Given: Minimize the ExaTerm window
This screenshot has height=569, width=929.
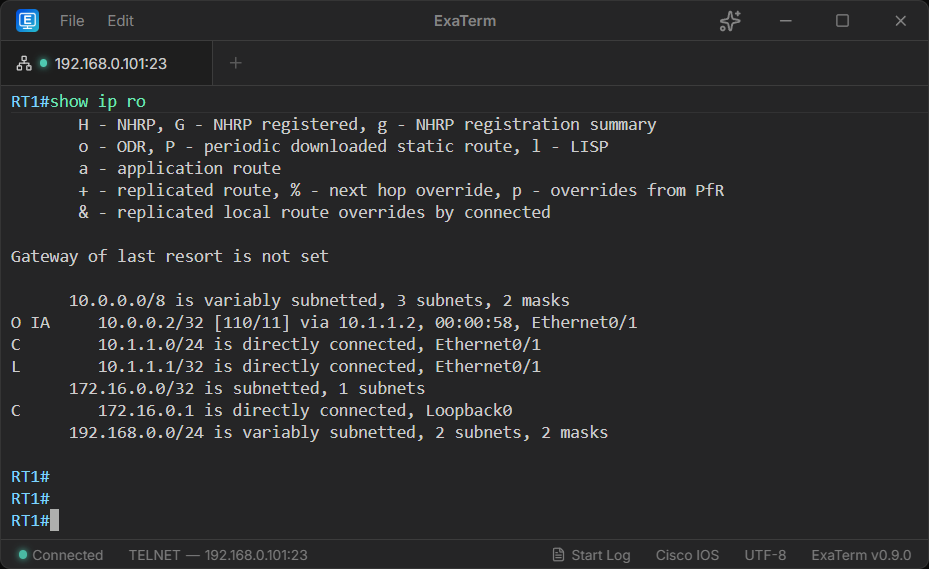Looking at the screenshot, I should tap(786, 21).
